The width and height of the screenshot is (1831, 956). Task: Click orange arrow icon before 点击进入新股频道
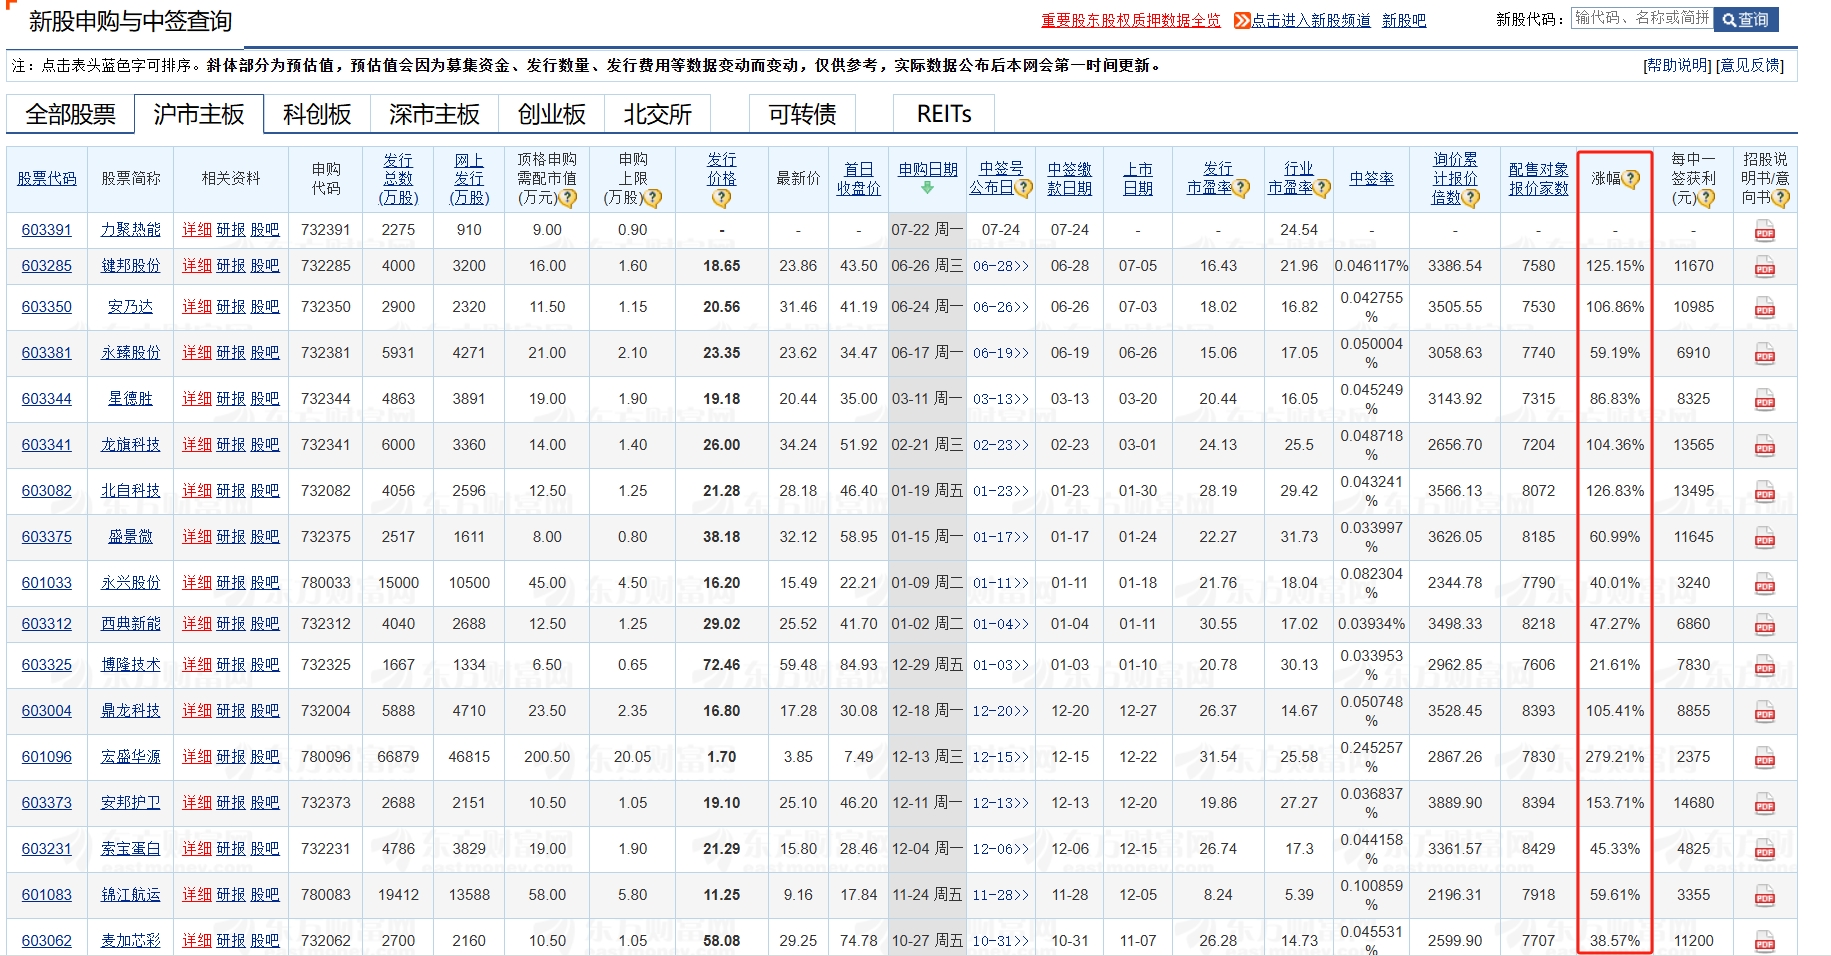pos(1241,20)
